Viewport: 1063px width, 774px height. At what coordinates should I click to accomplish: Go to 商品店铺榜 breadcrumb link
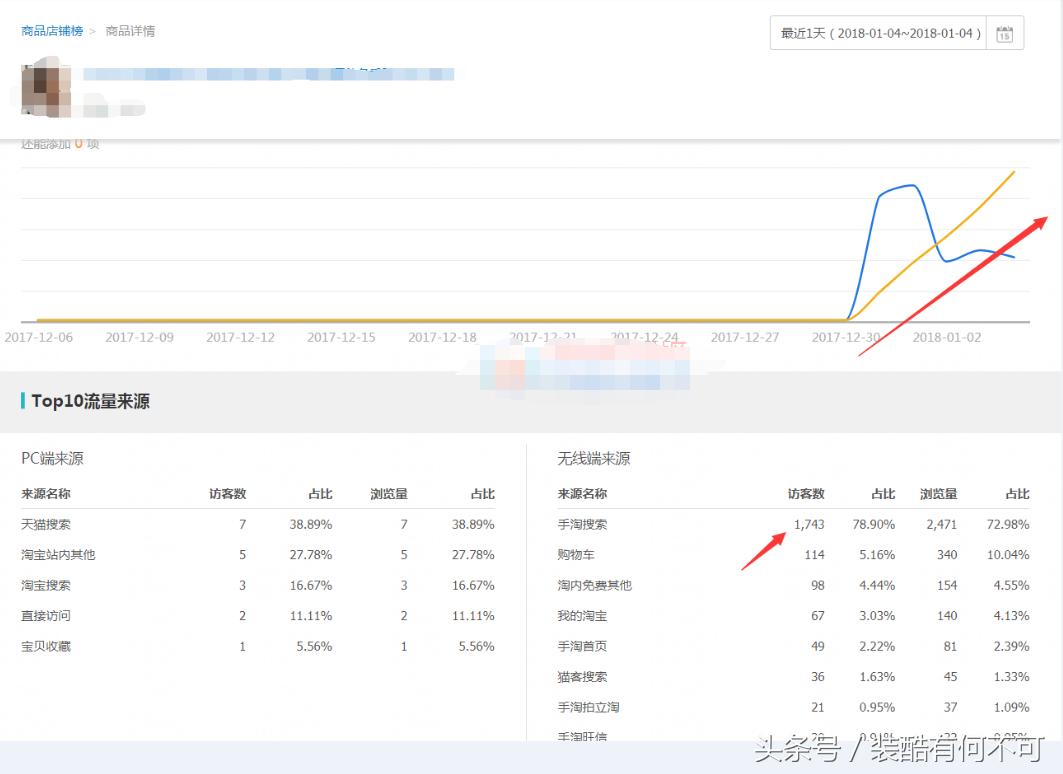point(51,31)
